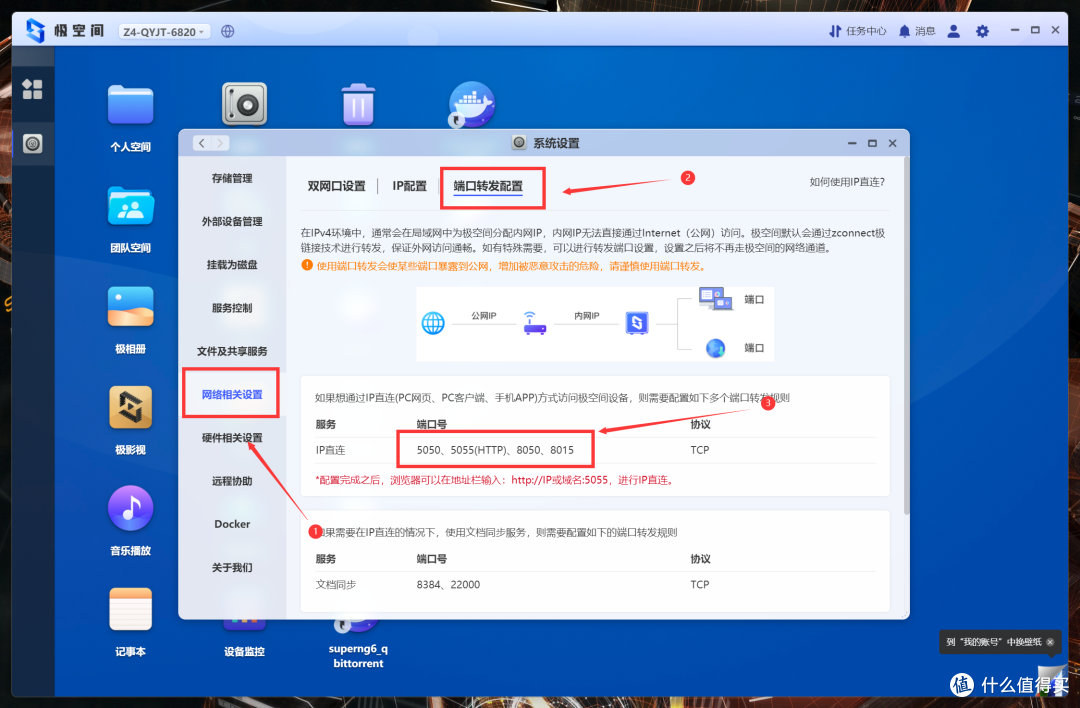Open the recycle bin desktop icon
Viewport: 1080px width, 708px height.
tap(358, 105)
